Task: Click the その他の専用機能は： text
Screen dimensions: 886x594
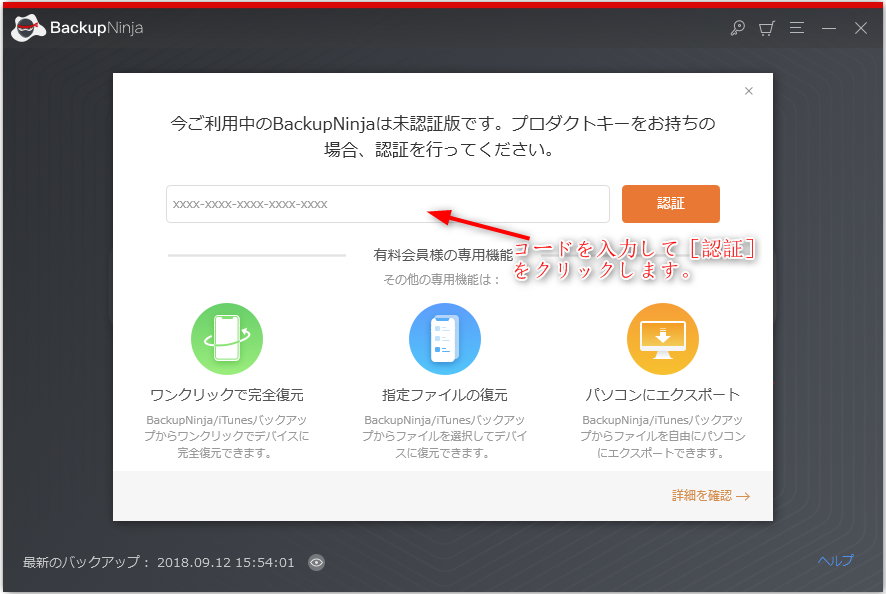Action: pos(442,279)
